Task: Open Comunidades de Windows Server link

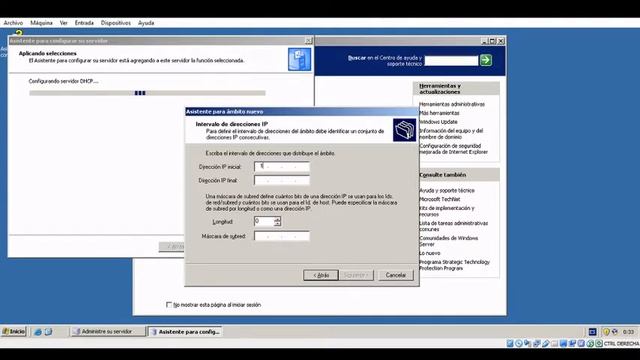Action: click(x=449, y=241)
